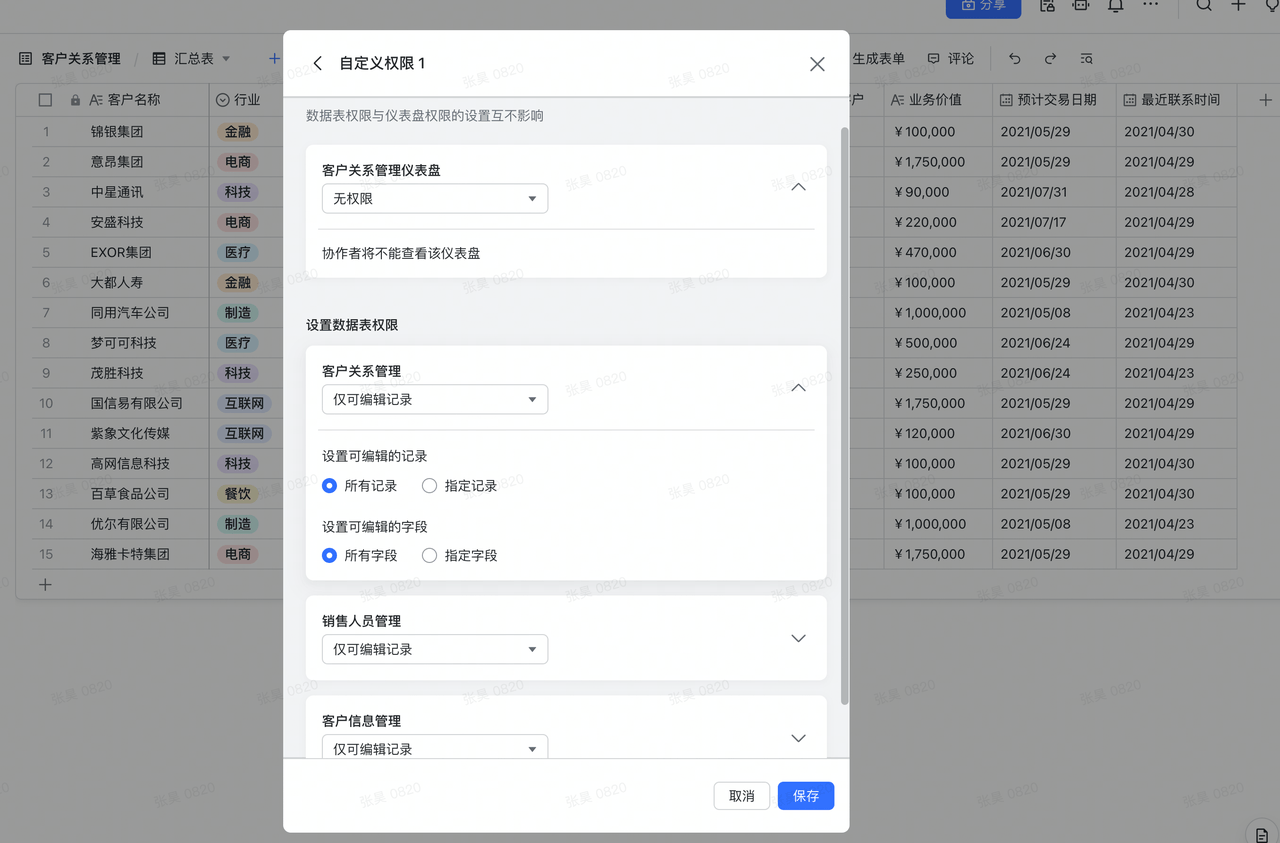Open the notifications bell

[x=1115, y=6]
